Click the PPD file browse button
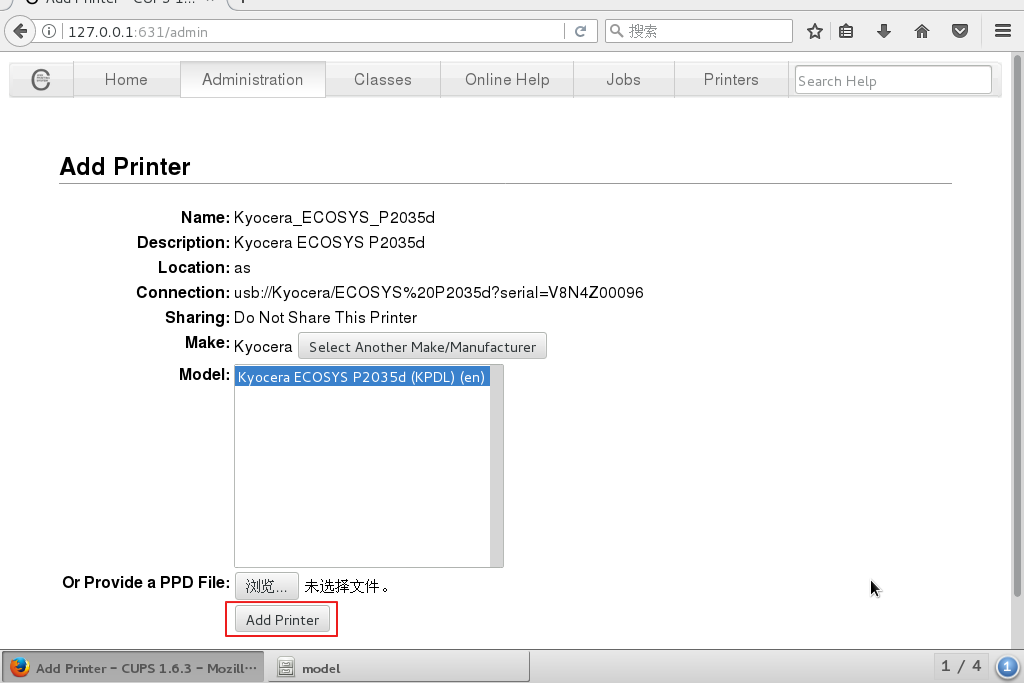Viewport: 1024px width, 683px height. pos(266,586)
